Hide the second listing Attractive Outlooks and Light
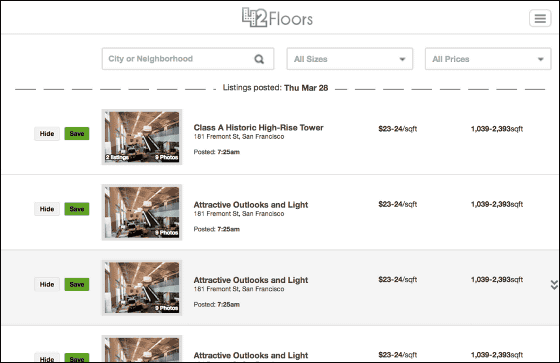Image resolution: width=560 pixels, height=363 pixels. coord(47,209)
